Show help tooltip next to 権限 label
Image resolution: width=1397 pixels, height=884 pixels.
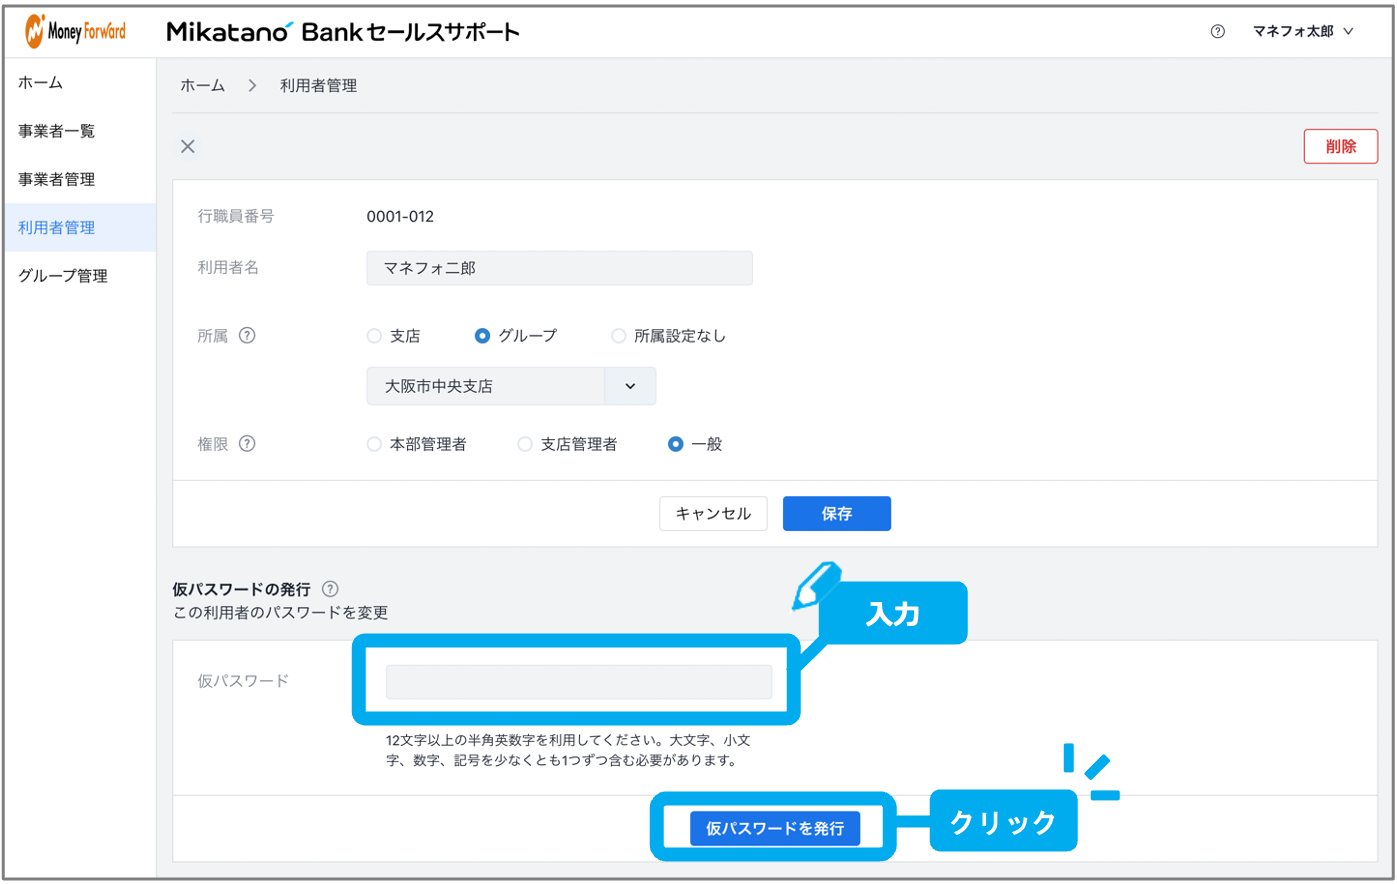(247, 444)
